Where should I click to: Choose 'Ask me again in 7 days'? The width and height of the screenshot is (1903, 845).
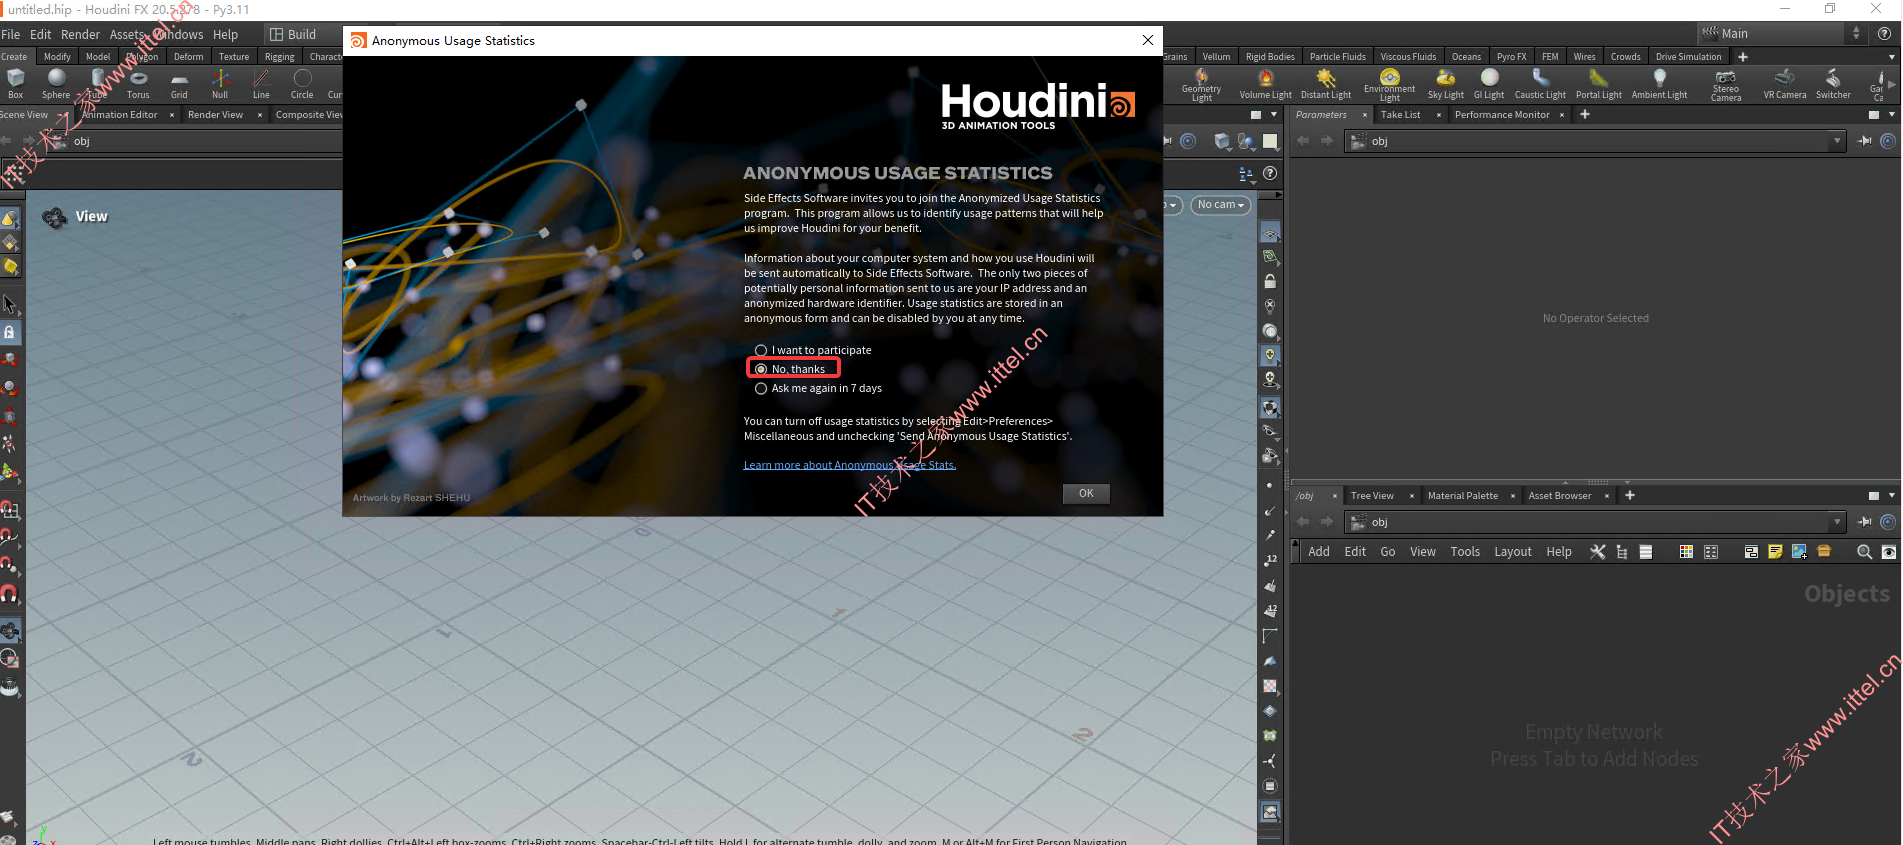coord(818,388)
